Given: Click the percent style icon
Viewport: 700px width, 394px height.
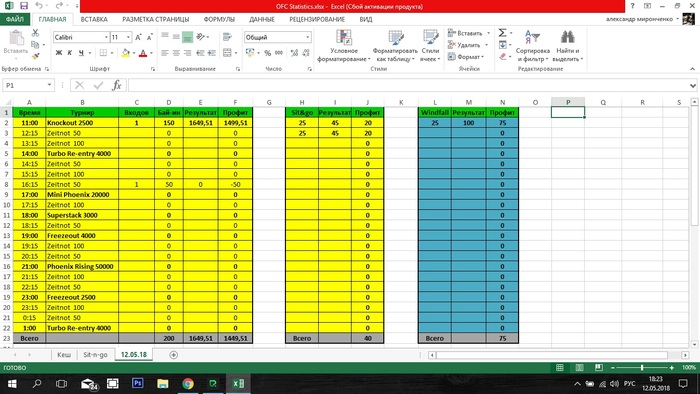Looking at the screenshot, I should [267, 53].
